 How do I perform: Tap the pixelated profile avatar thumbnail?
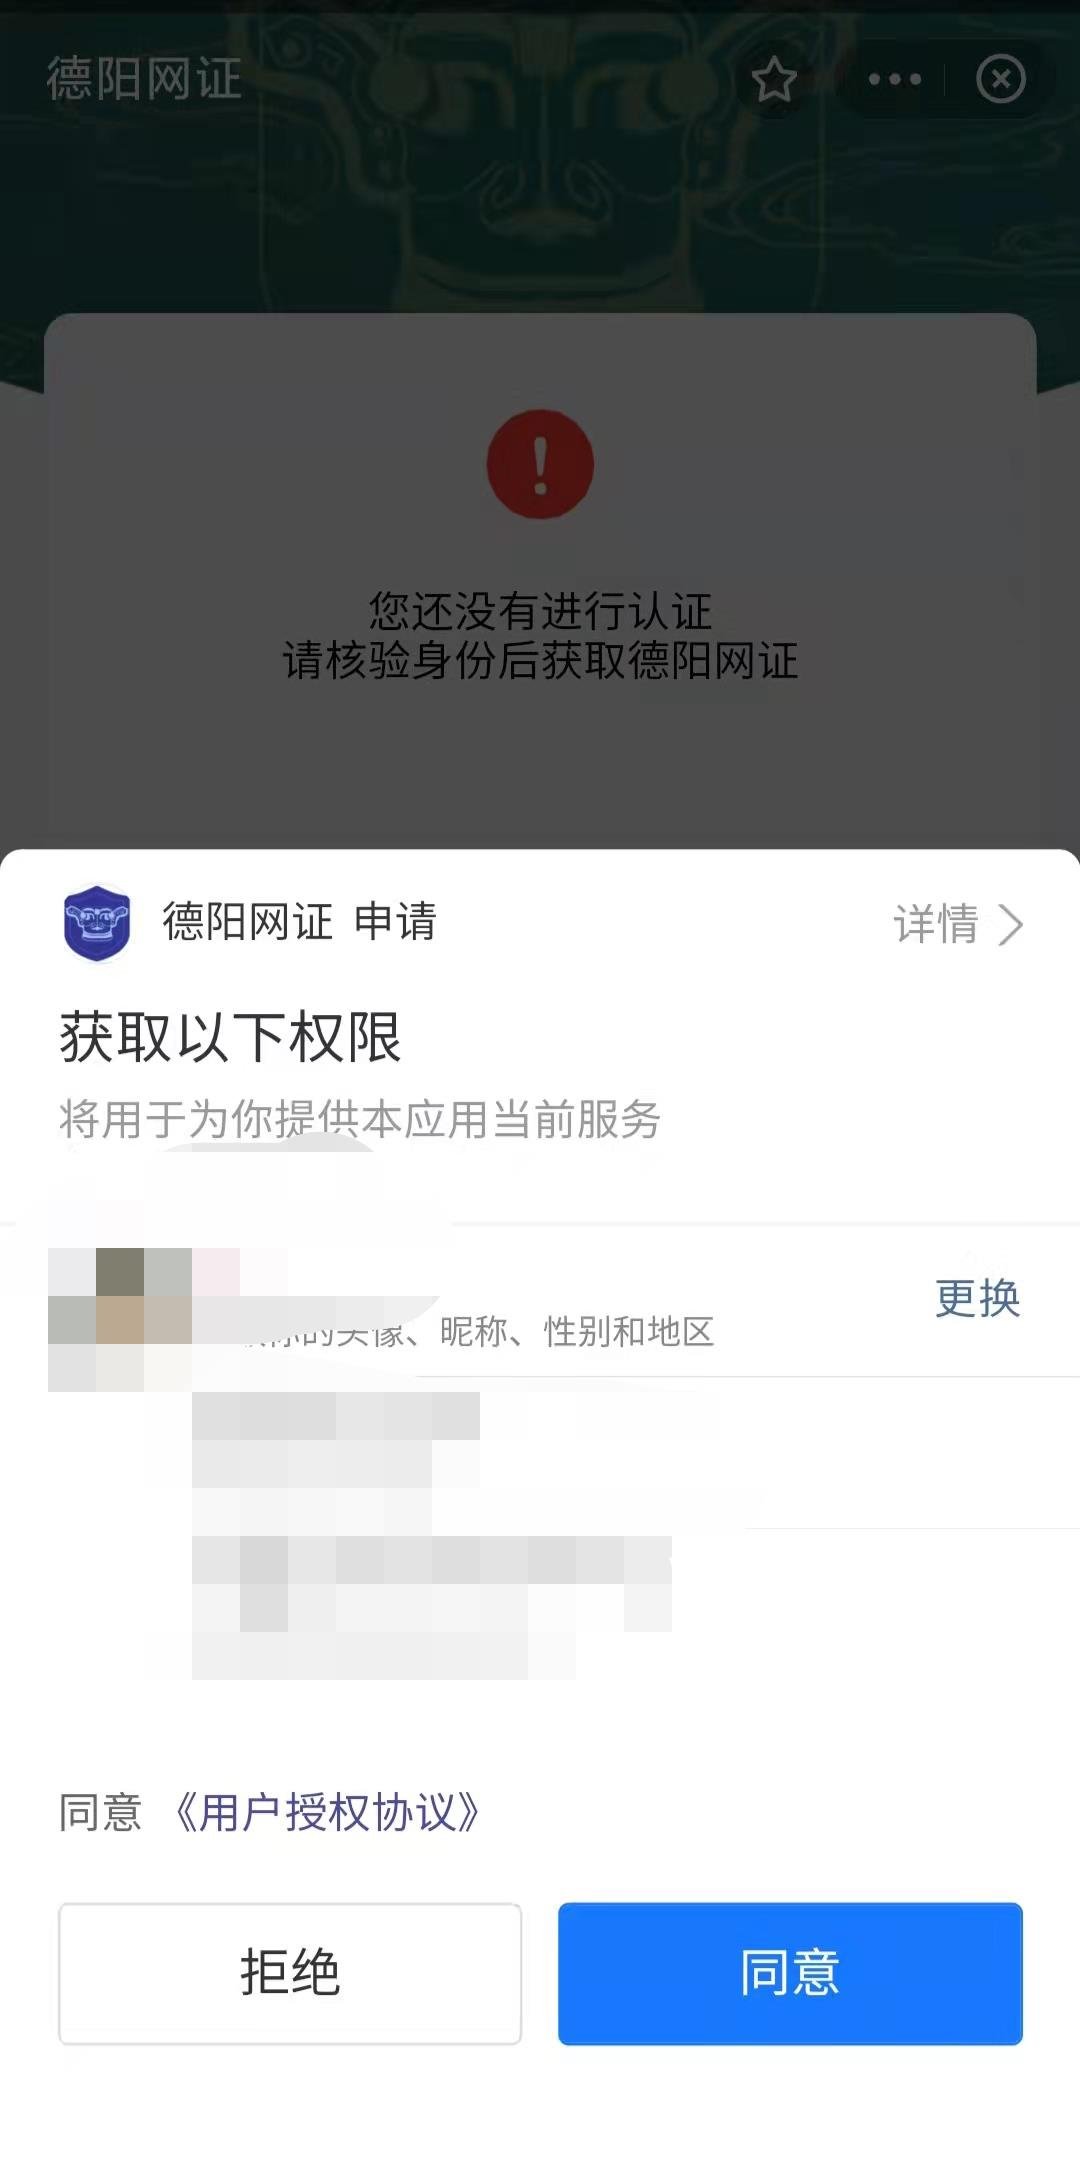120,1320
